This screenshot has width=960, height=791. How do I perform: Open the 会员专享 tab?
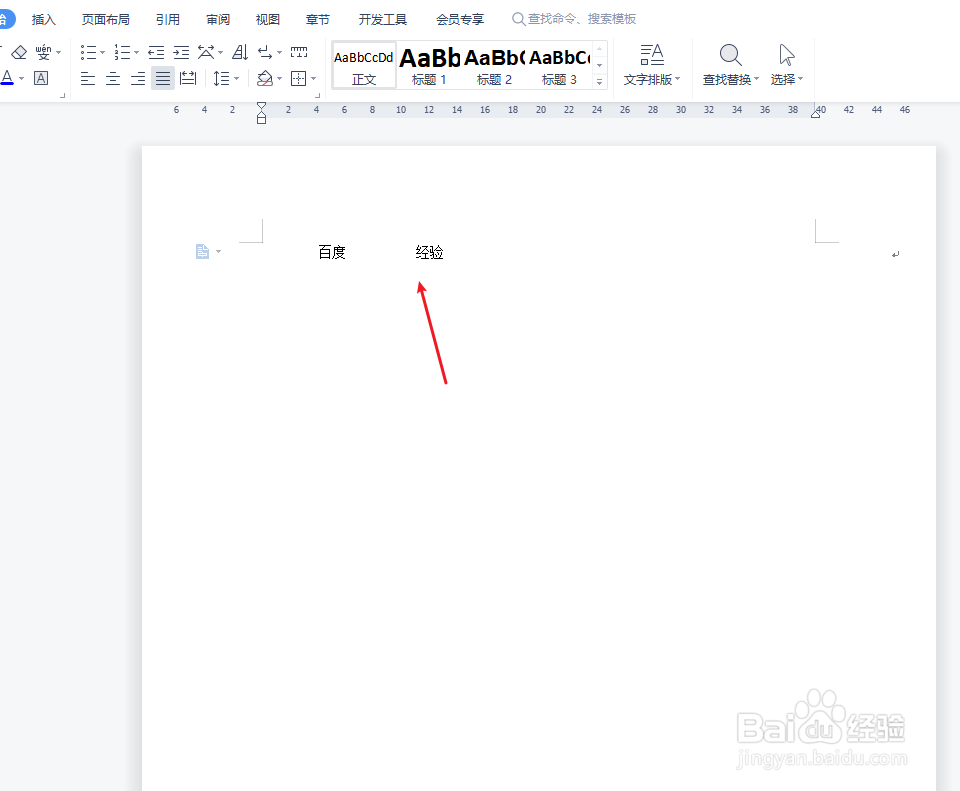coord(460,20)
